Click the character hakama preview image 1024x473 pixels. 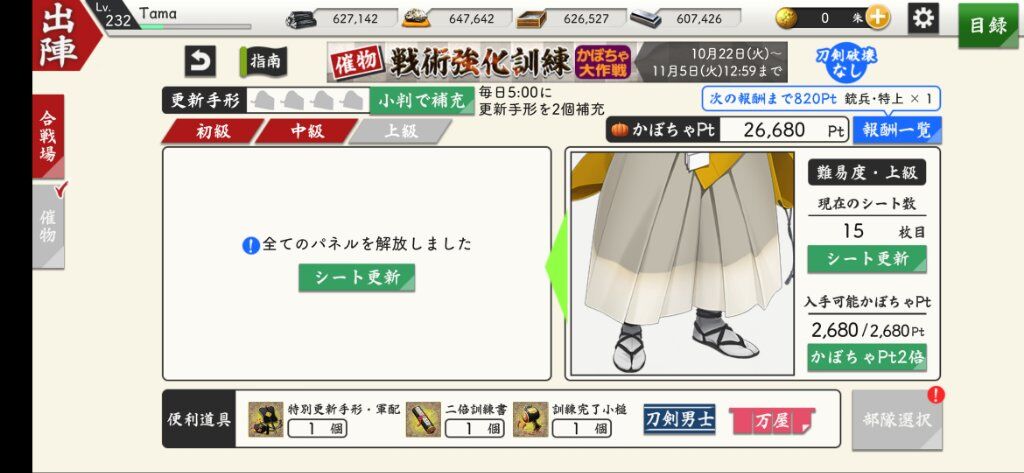pyautogui.click(x=682, y=264)
